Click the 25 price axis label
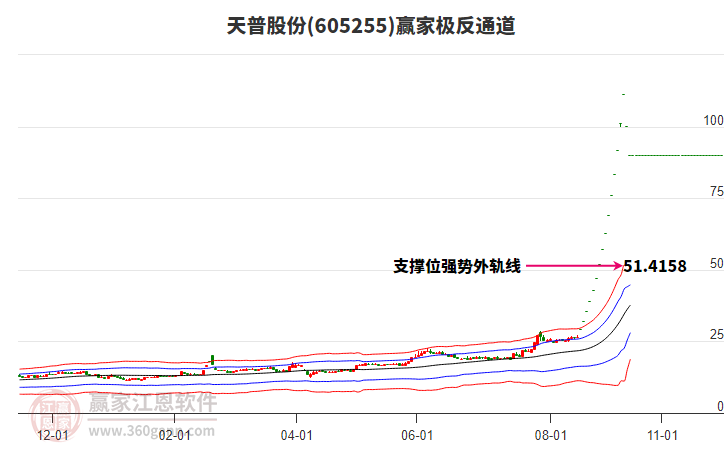This screenshot has height=450, width=726. tap(716, 335)
